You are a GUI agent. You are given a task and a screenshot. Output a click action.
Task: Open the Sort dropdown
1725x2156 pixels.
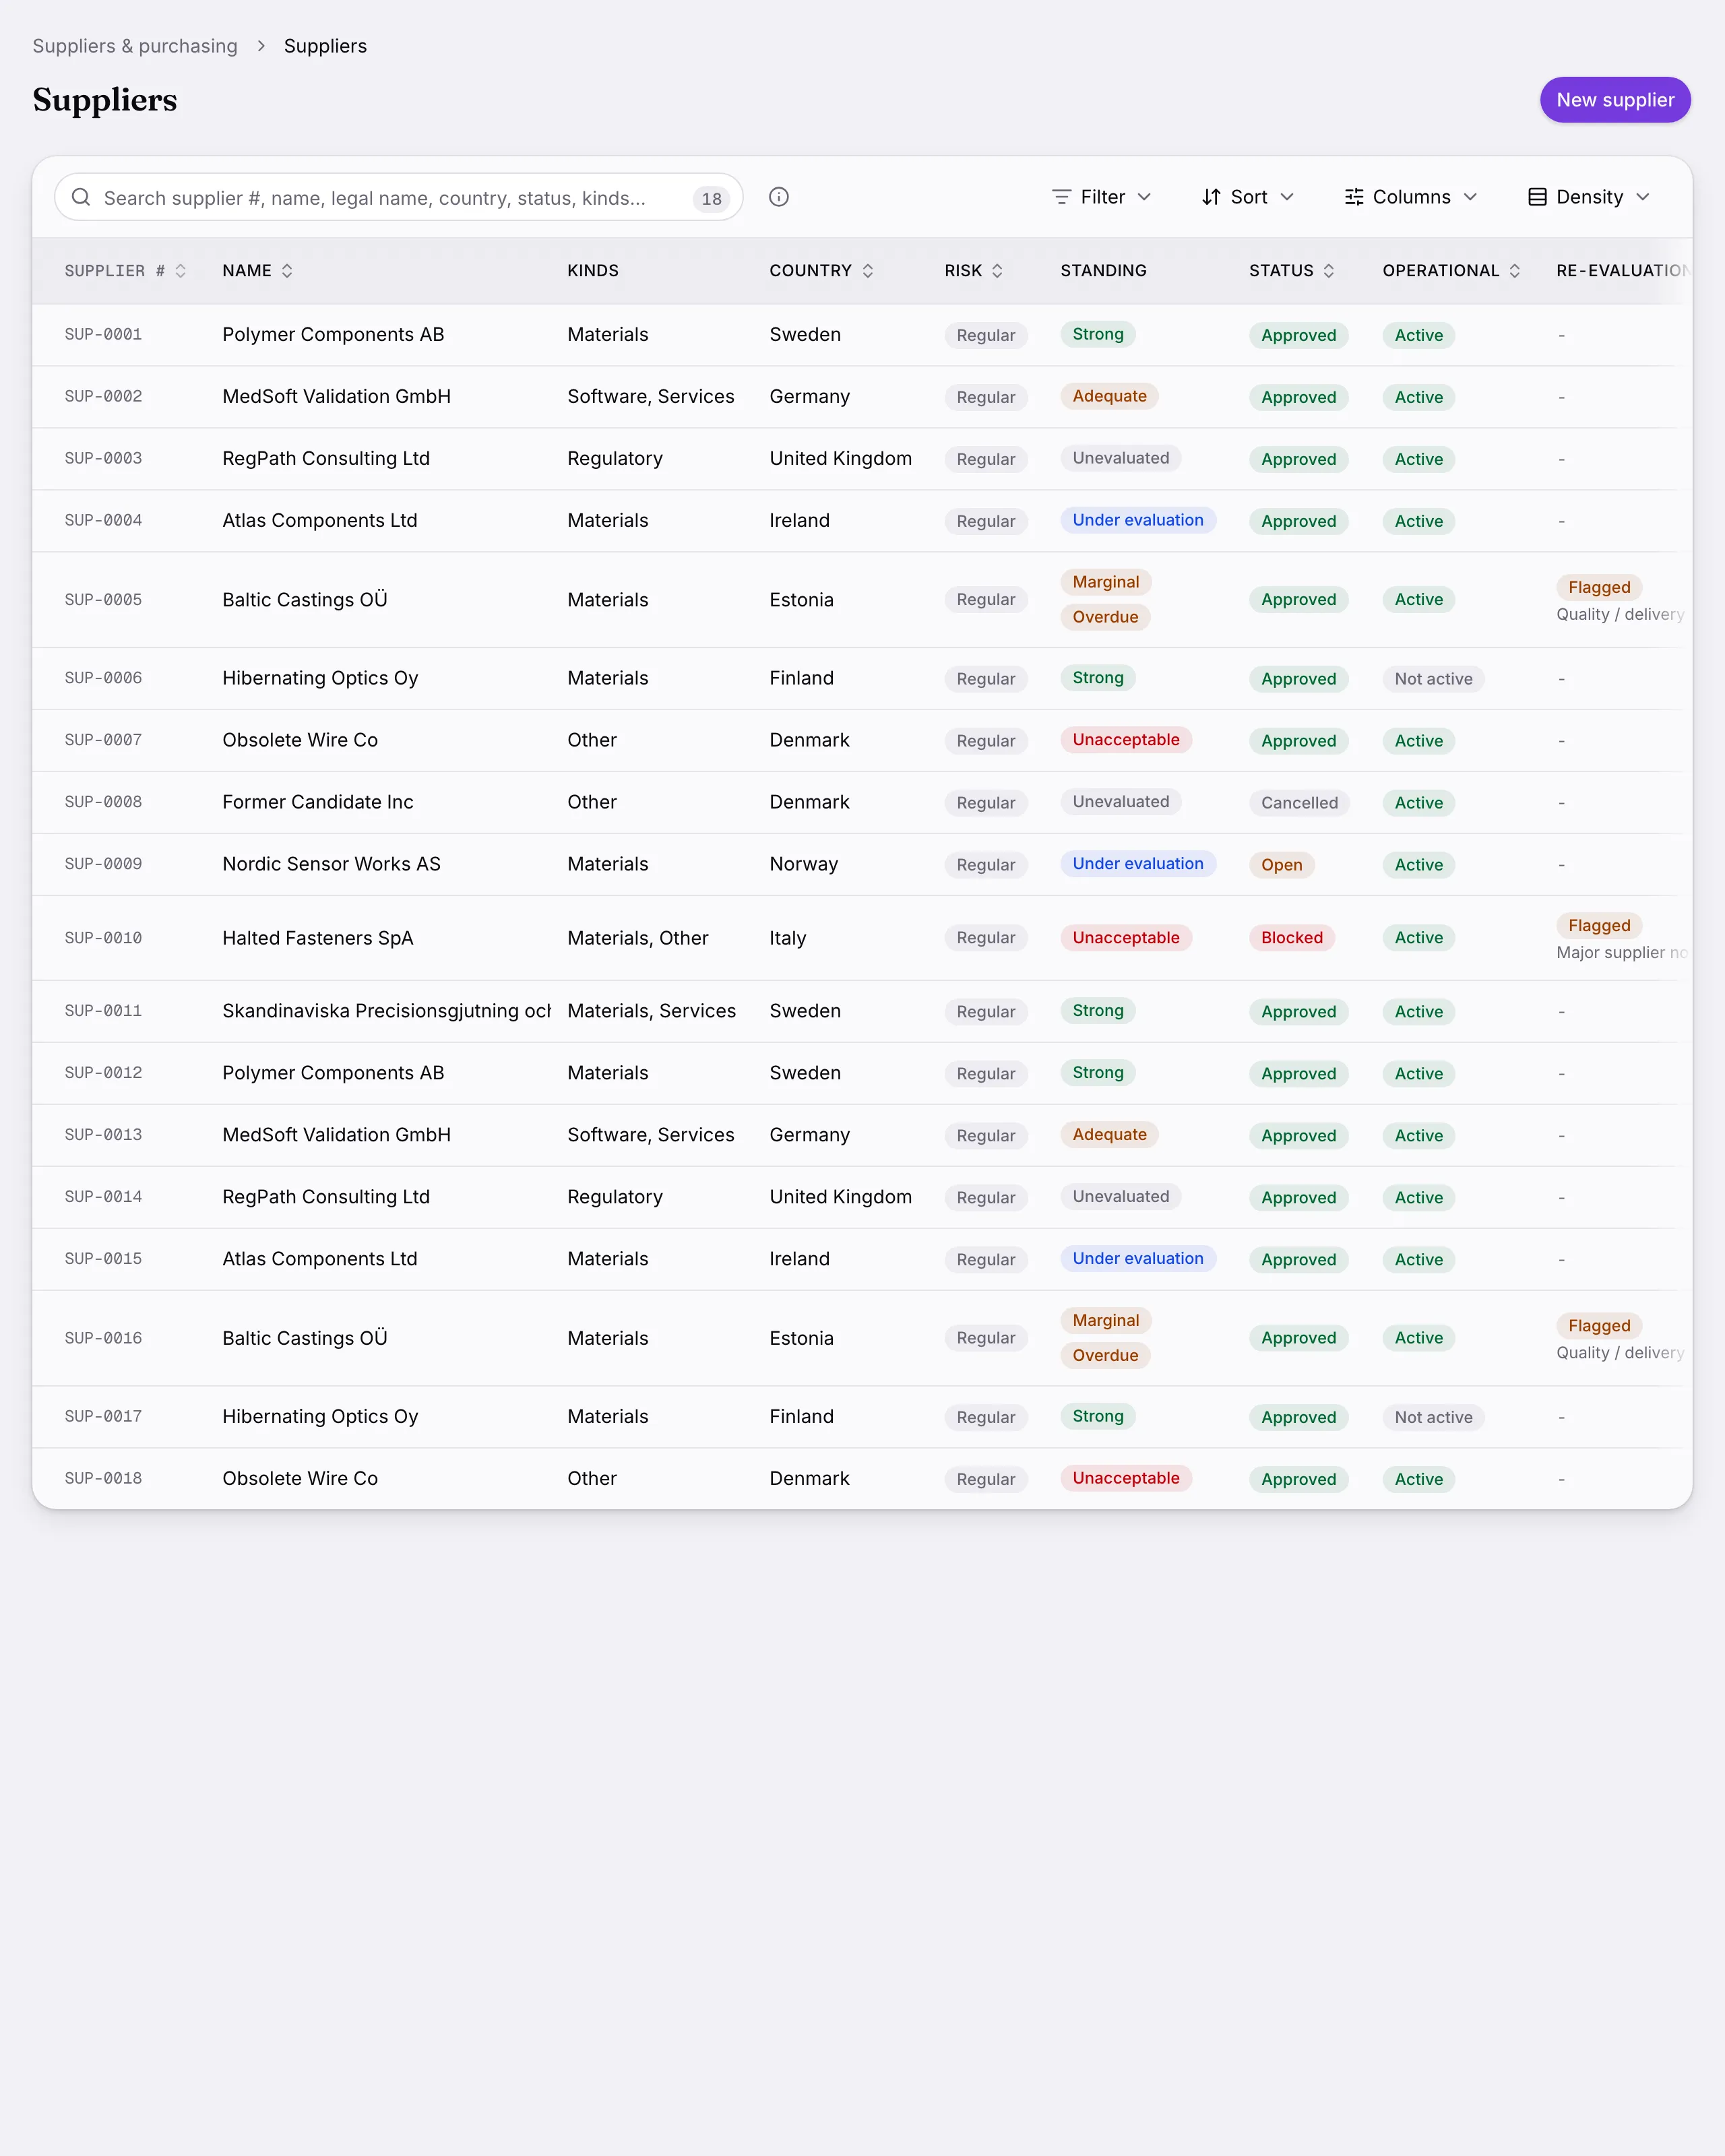tap(1248, 197)
